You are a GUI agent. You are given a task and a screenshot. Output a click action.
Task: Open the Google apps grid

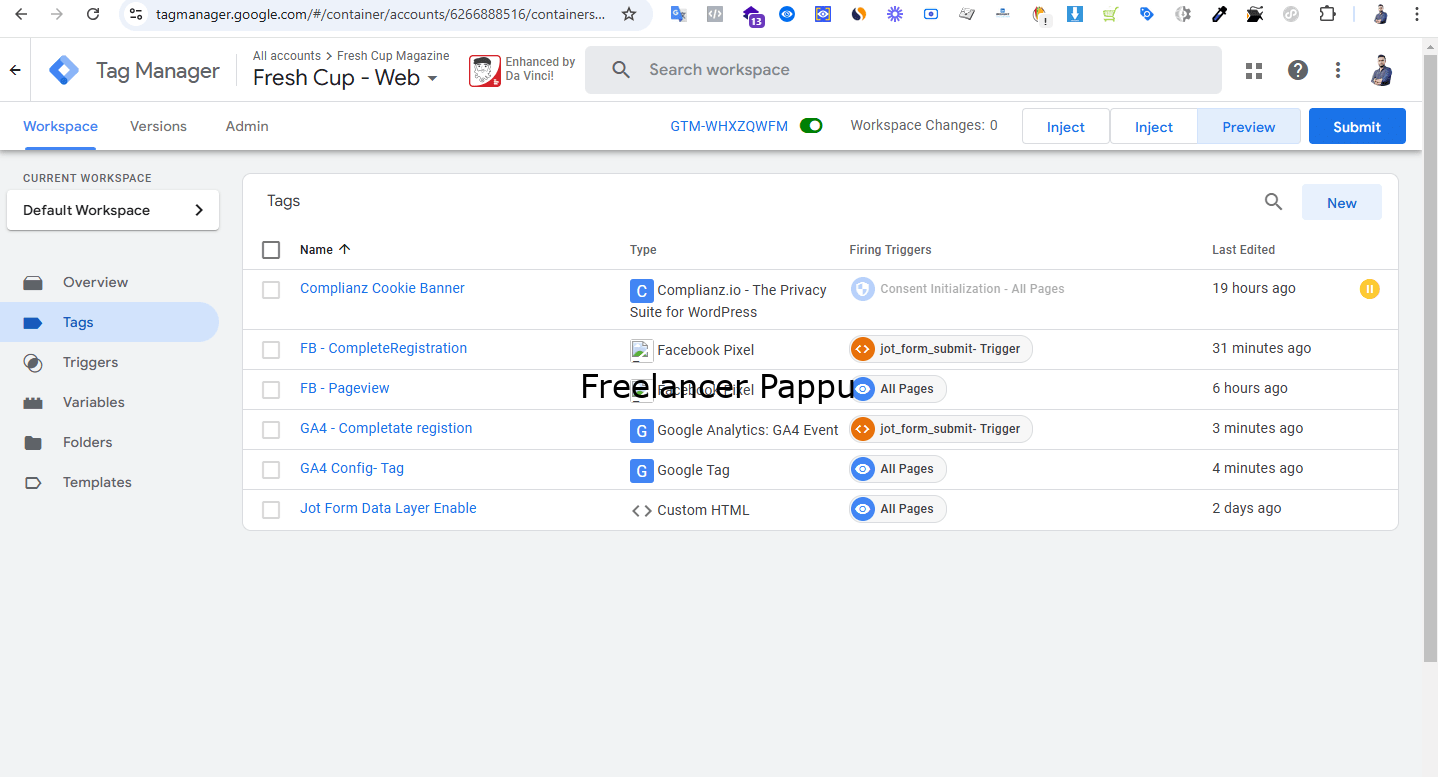point(1254,70)
